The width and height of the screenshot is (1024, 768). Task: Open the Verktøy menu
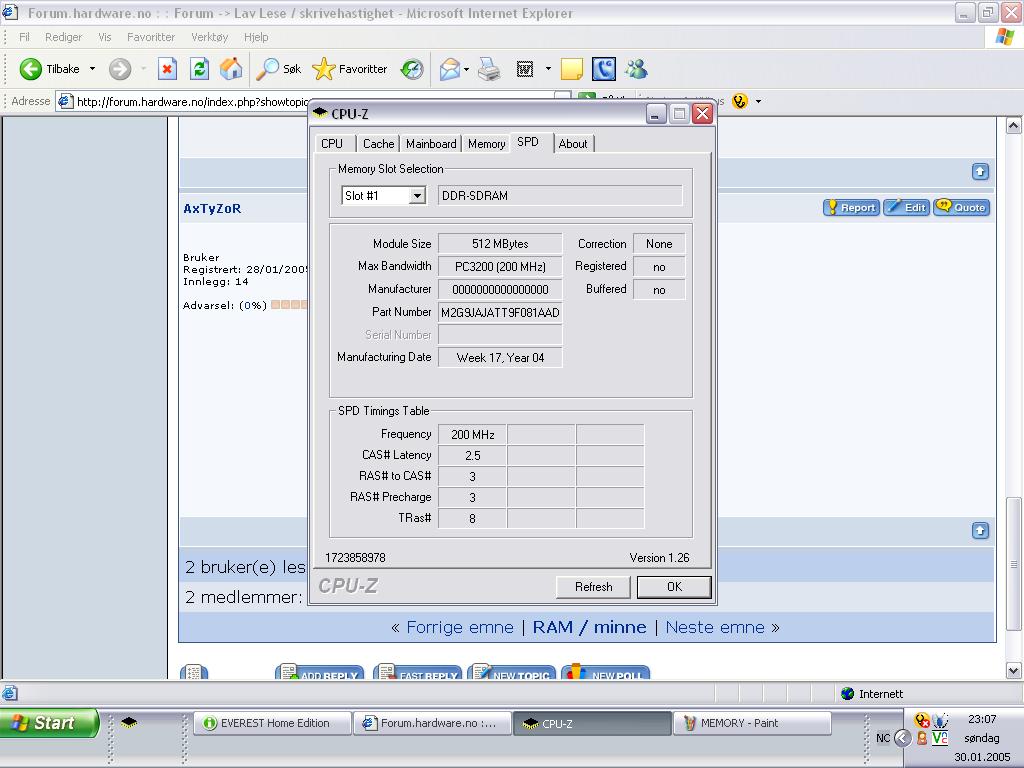pyautogui.click(x=210, y=37)
